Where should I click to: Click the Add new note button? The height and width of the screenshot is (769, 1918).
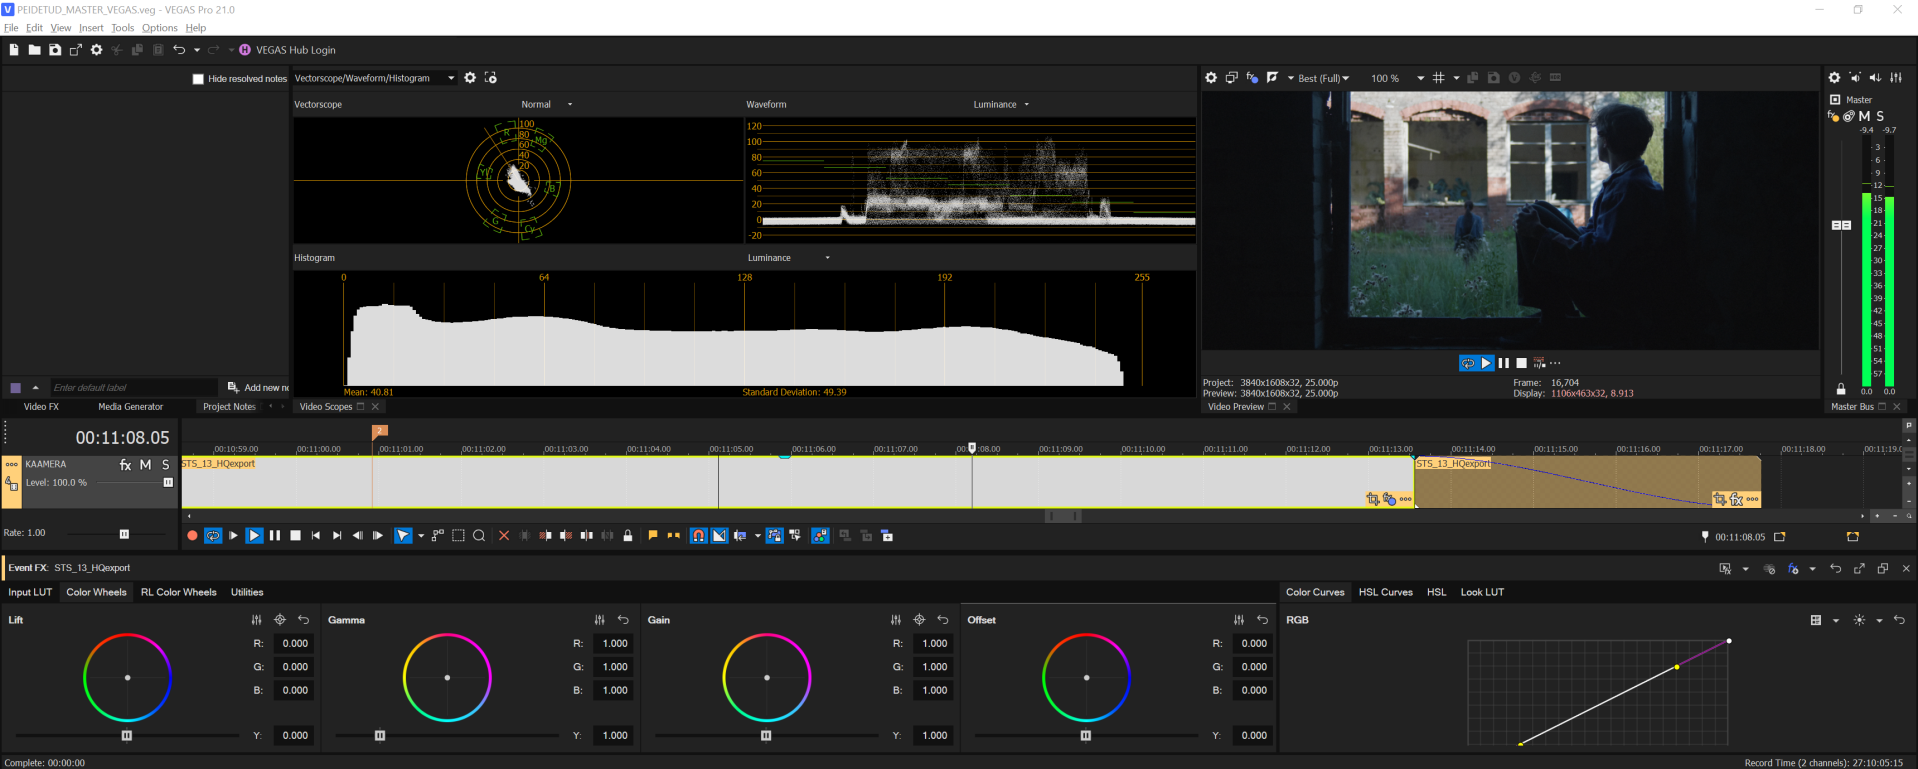click(x=258, y=387)
